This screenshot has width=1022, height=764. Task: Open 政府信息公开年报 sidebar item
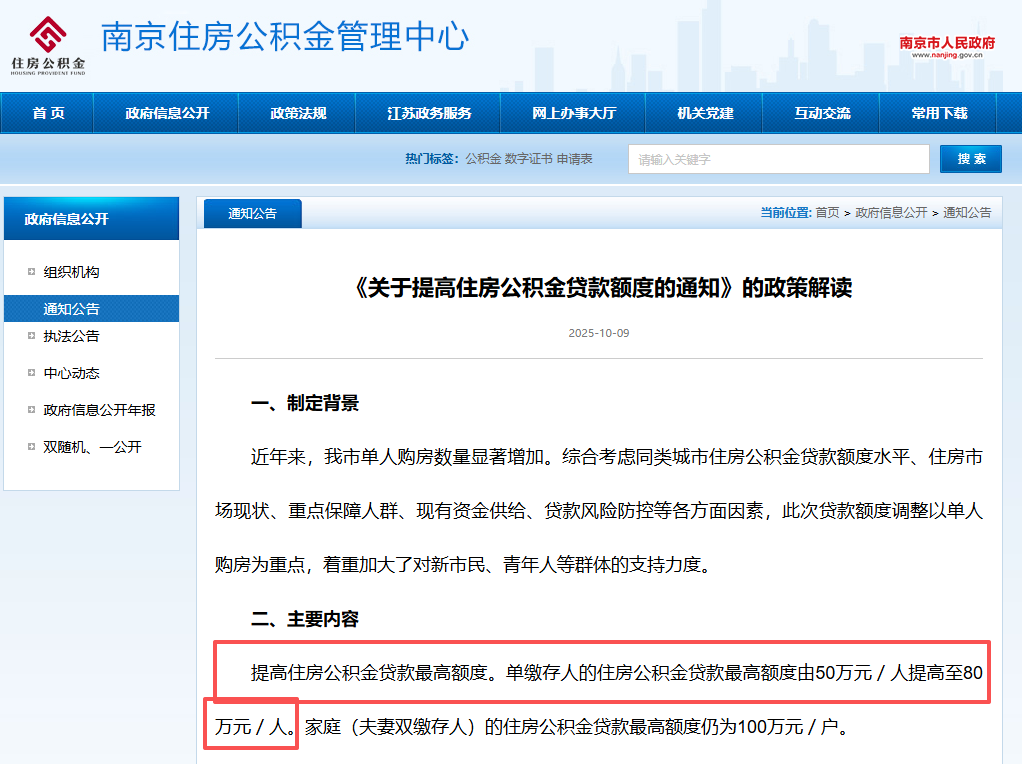[x=99, y=410]
